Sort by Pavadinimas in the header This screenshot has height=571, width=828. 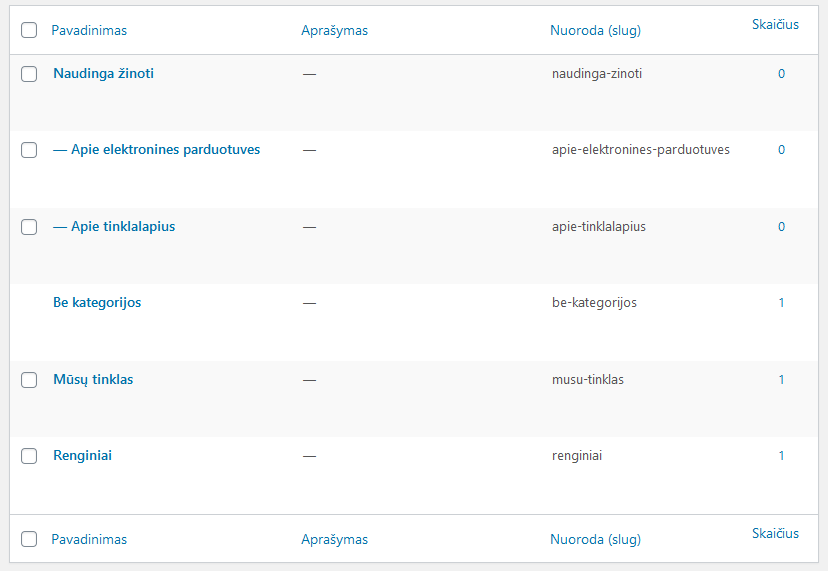[x=89, y=31]
